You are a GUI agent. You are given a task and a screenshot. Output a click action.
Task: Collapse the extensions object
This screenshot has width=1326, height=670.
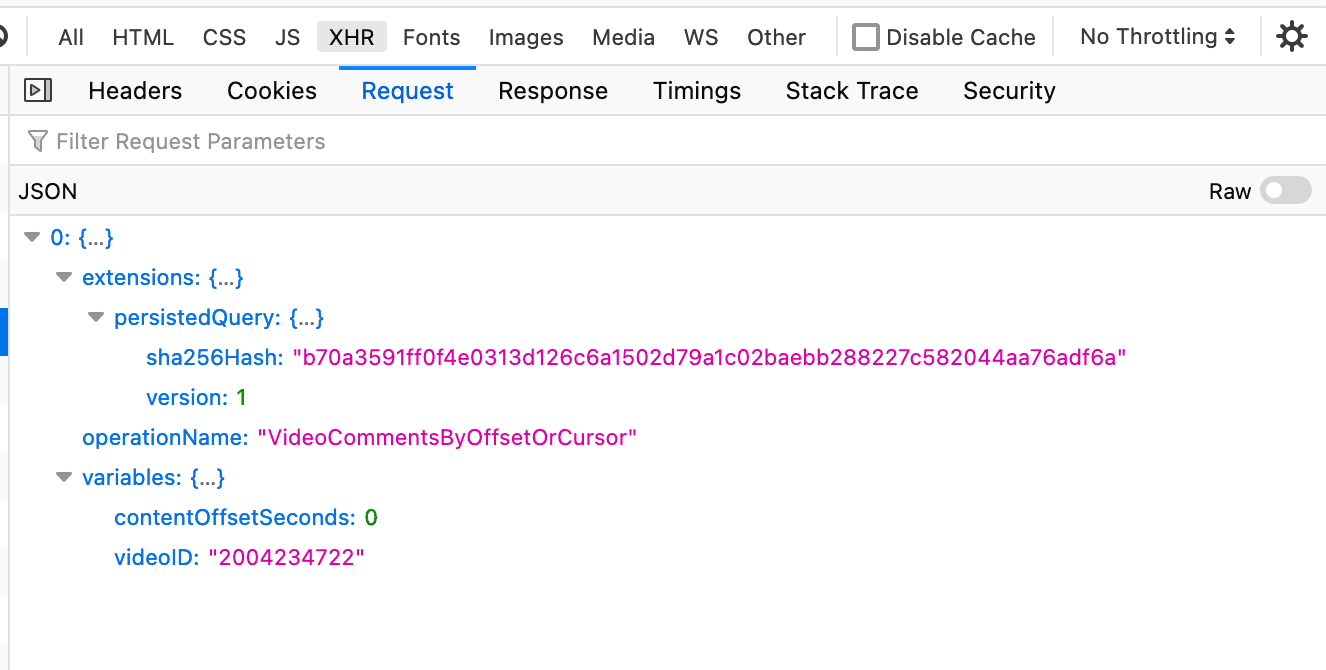click(64, 277)
